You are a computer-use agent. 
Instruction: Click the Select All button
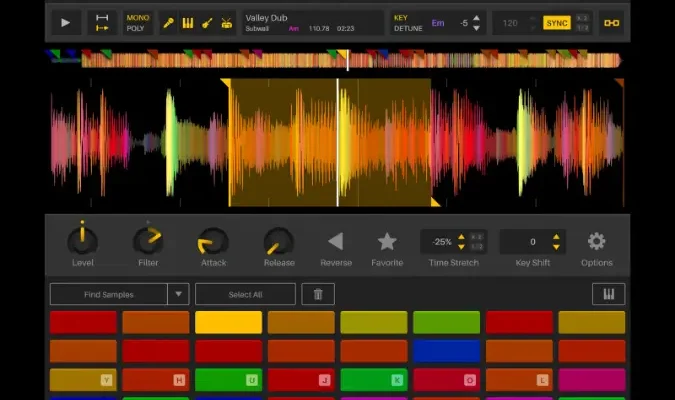coord(245,294)
